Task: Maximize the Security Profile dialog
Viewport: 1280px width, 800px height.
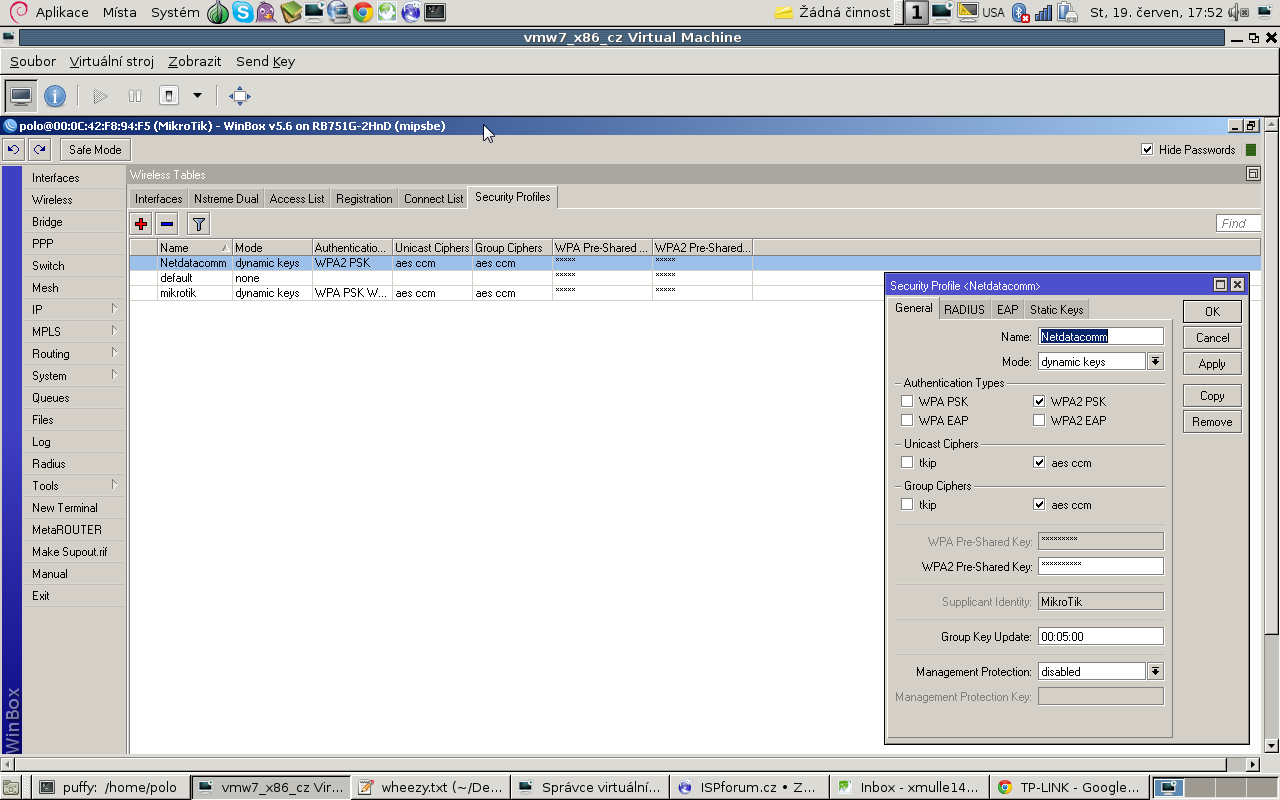Action: coord(1220,285)
